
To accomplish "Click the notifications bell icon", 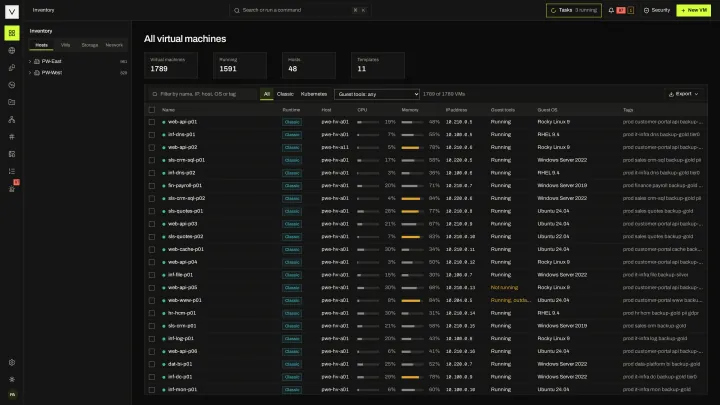I will click(611, 10).
